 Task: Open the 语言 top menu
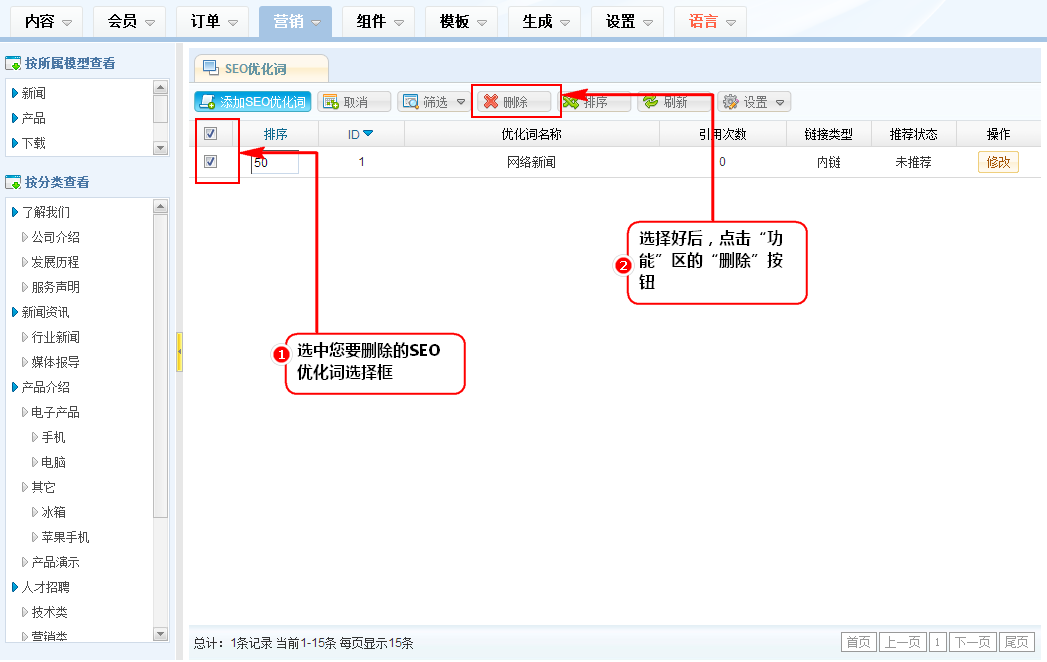pos(710,21)
